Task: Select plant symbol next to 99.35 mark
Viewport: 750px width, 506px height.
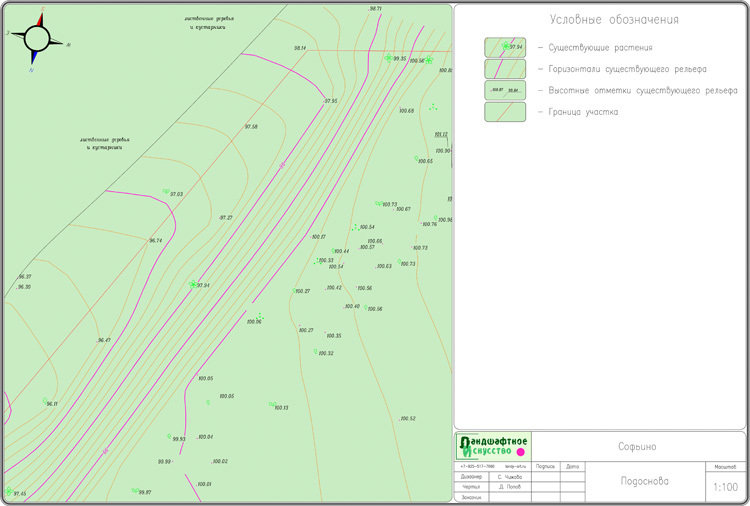Action: pyautogui.click(x=388, y=58)
